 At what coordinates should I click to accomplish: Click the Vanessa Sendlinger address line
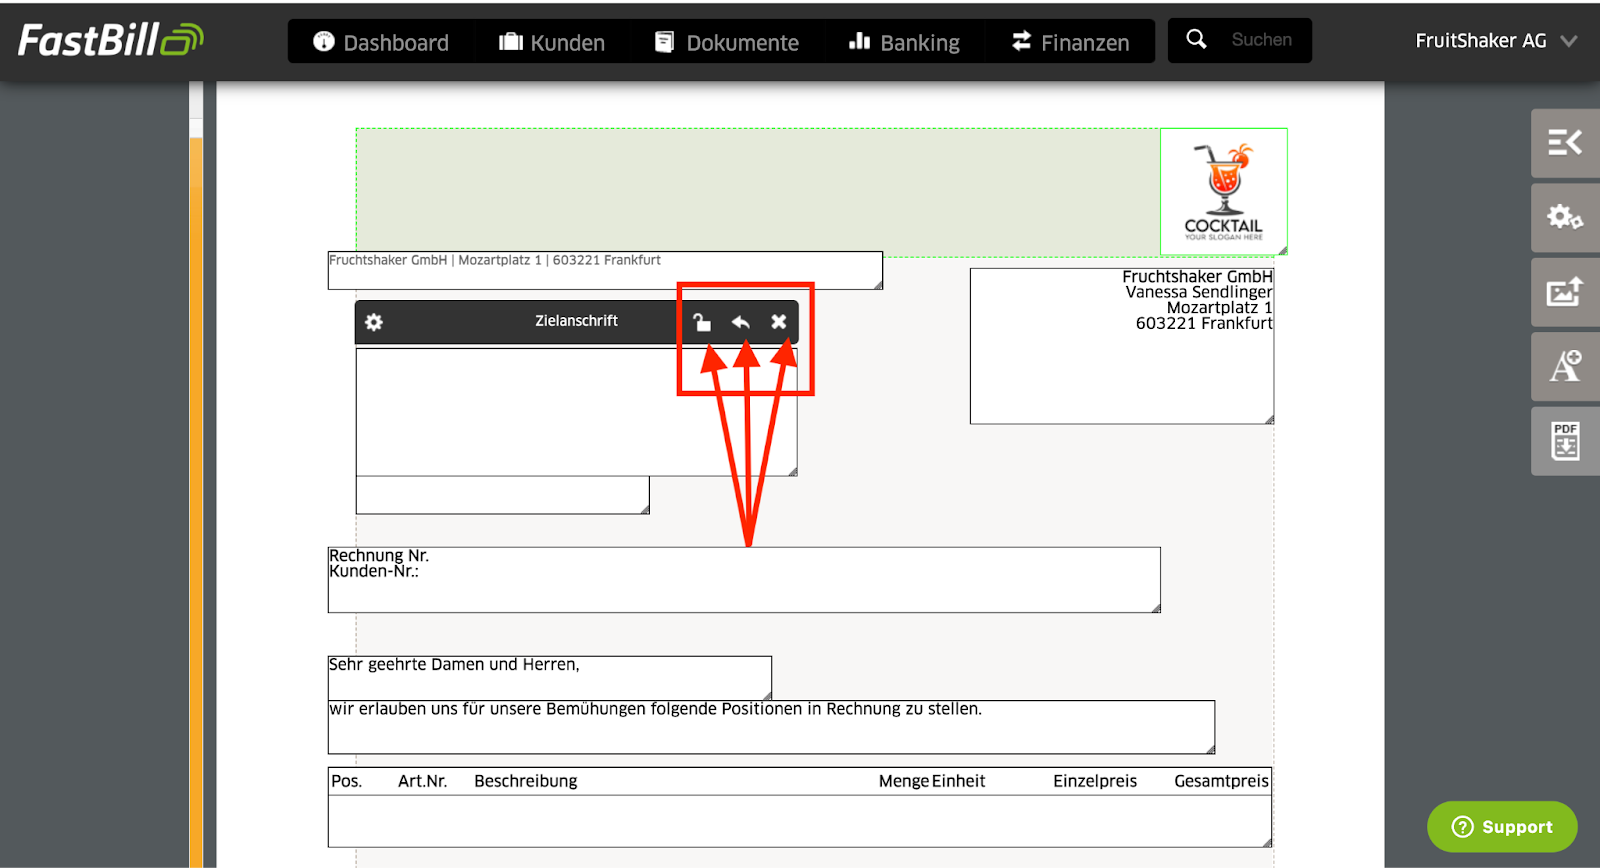pos(1198,292)
